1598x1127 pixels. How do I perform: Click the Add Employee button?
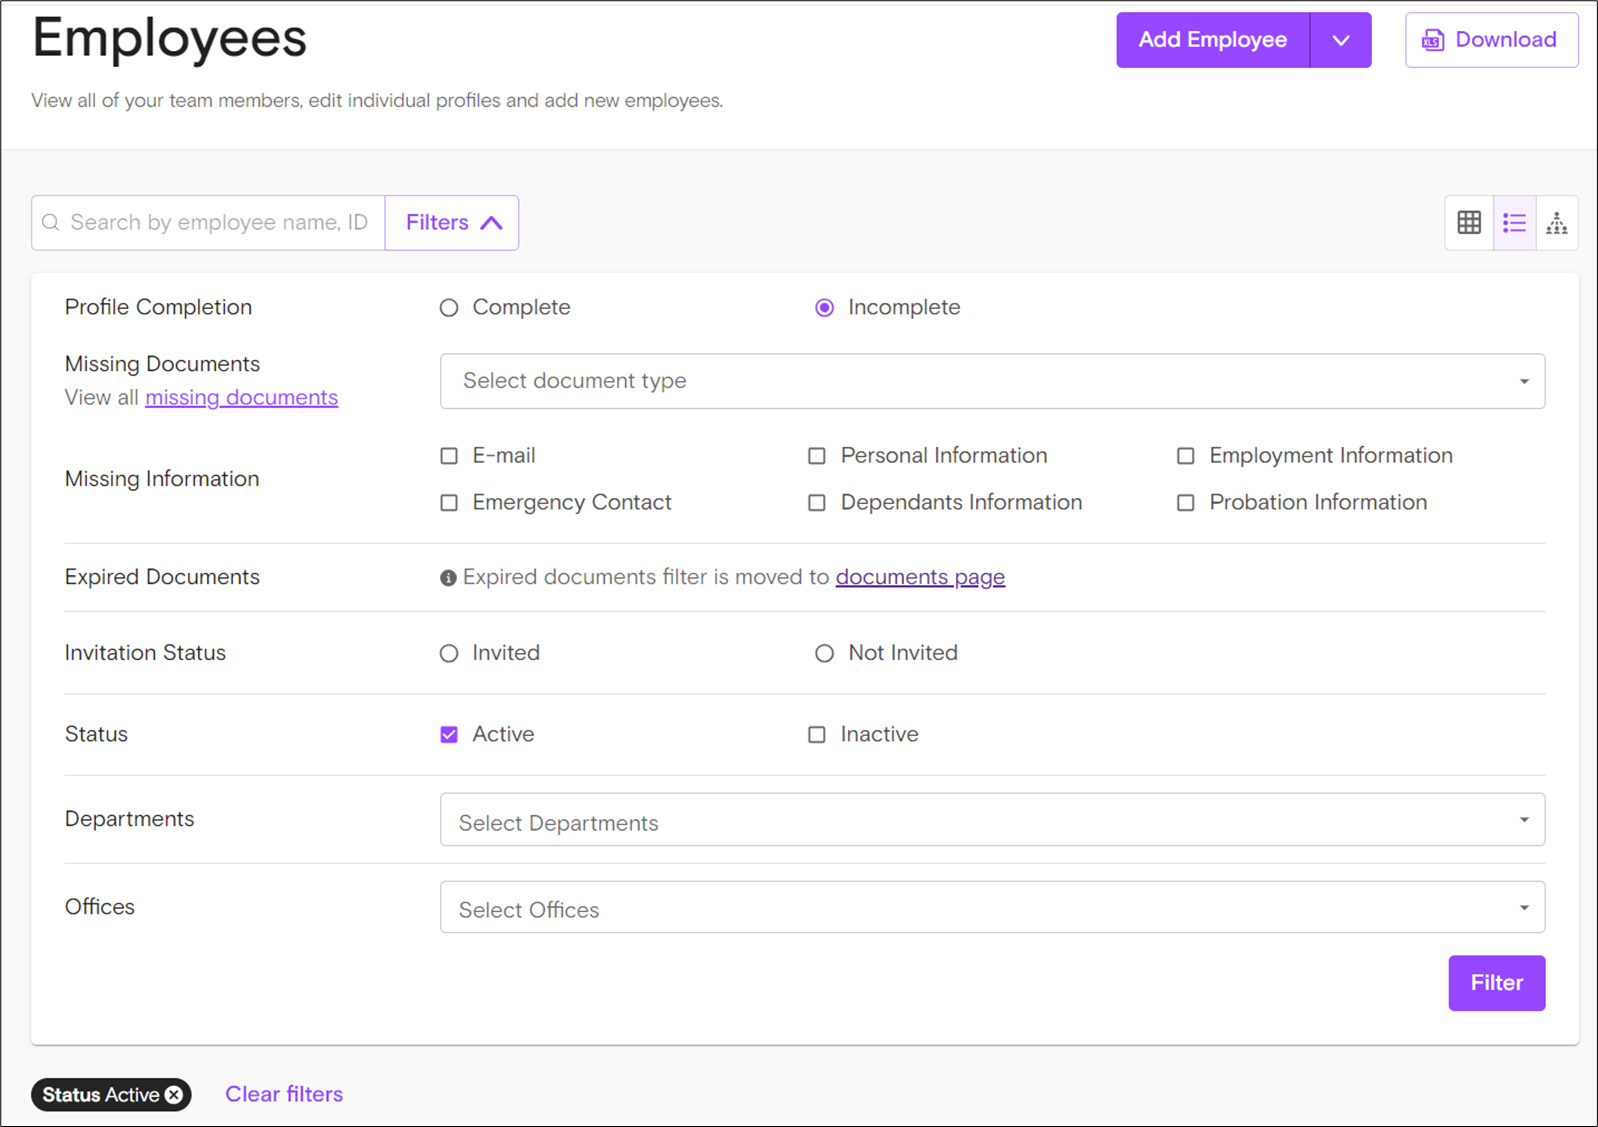pos(1212,40)
